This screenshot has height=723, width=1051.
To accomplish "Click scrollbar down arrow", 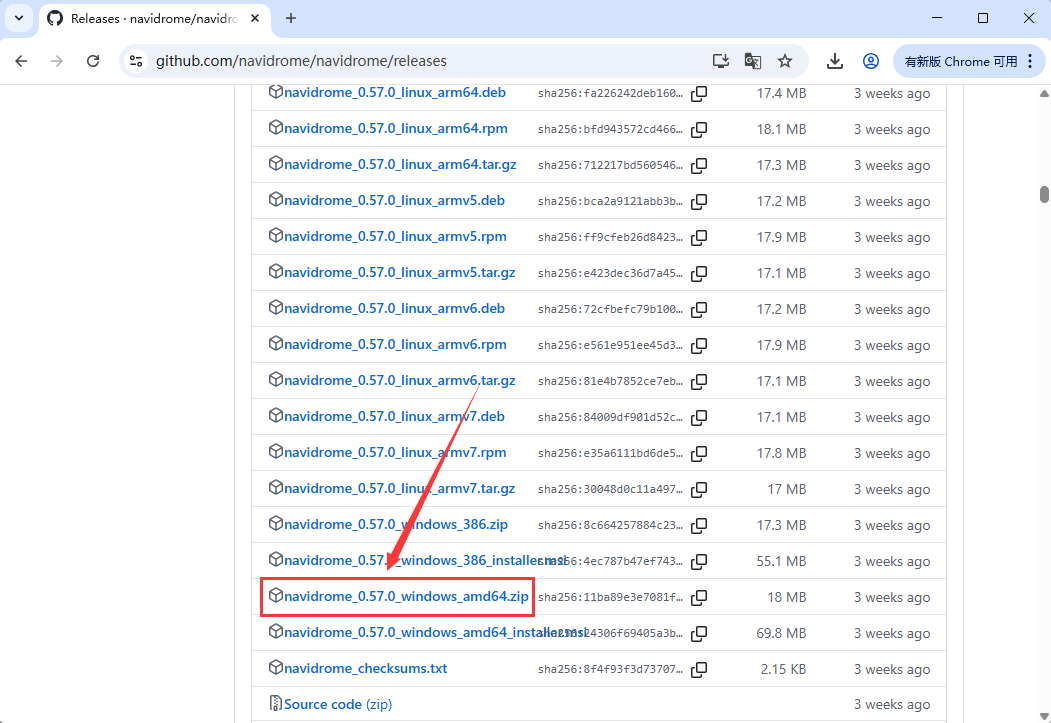I will [1044, 716].
